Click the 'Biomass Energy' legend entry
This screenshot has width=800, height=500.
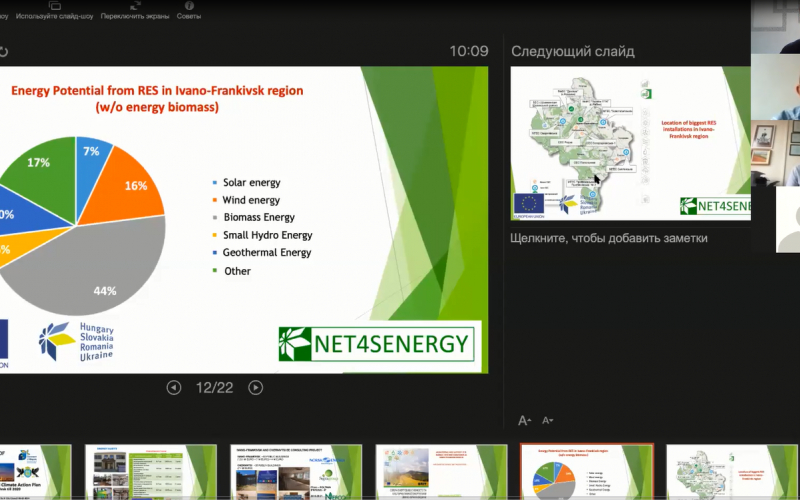pos(254,217)
